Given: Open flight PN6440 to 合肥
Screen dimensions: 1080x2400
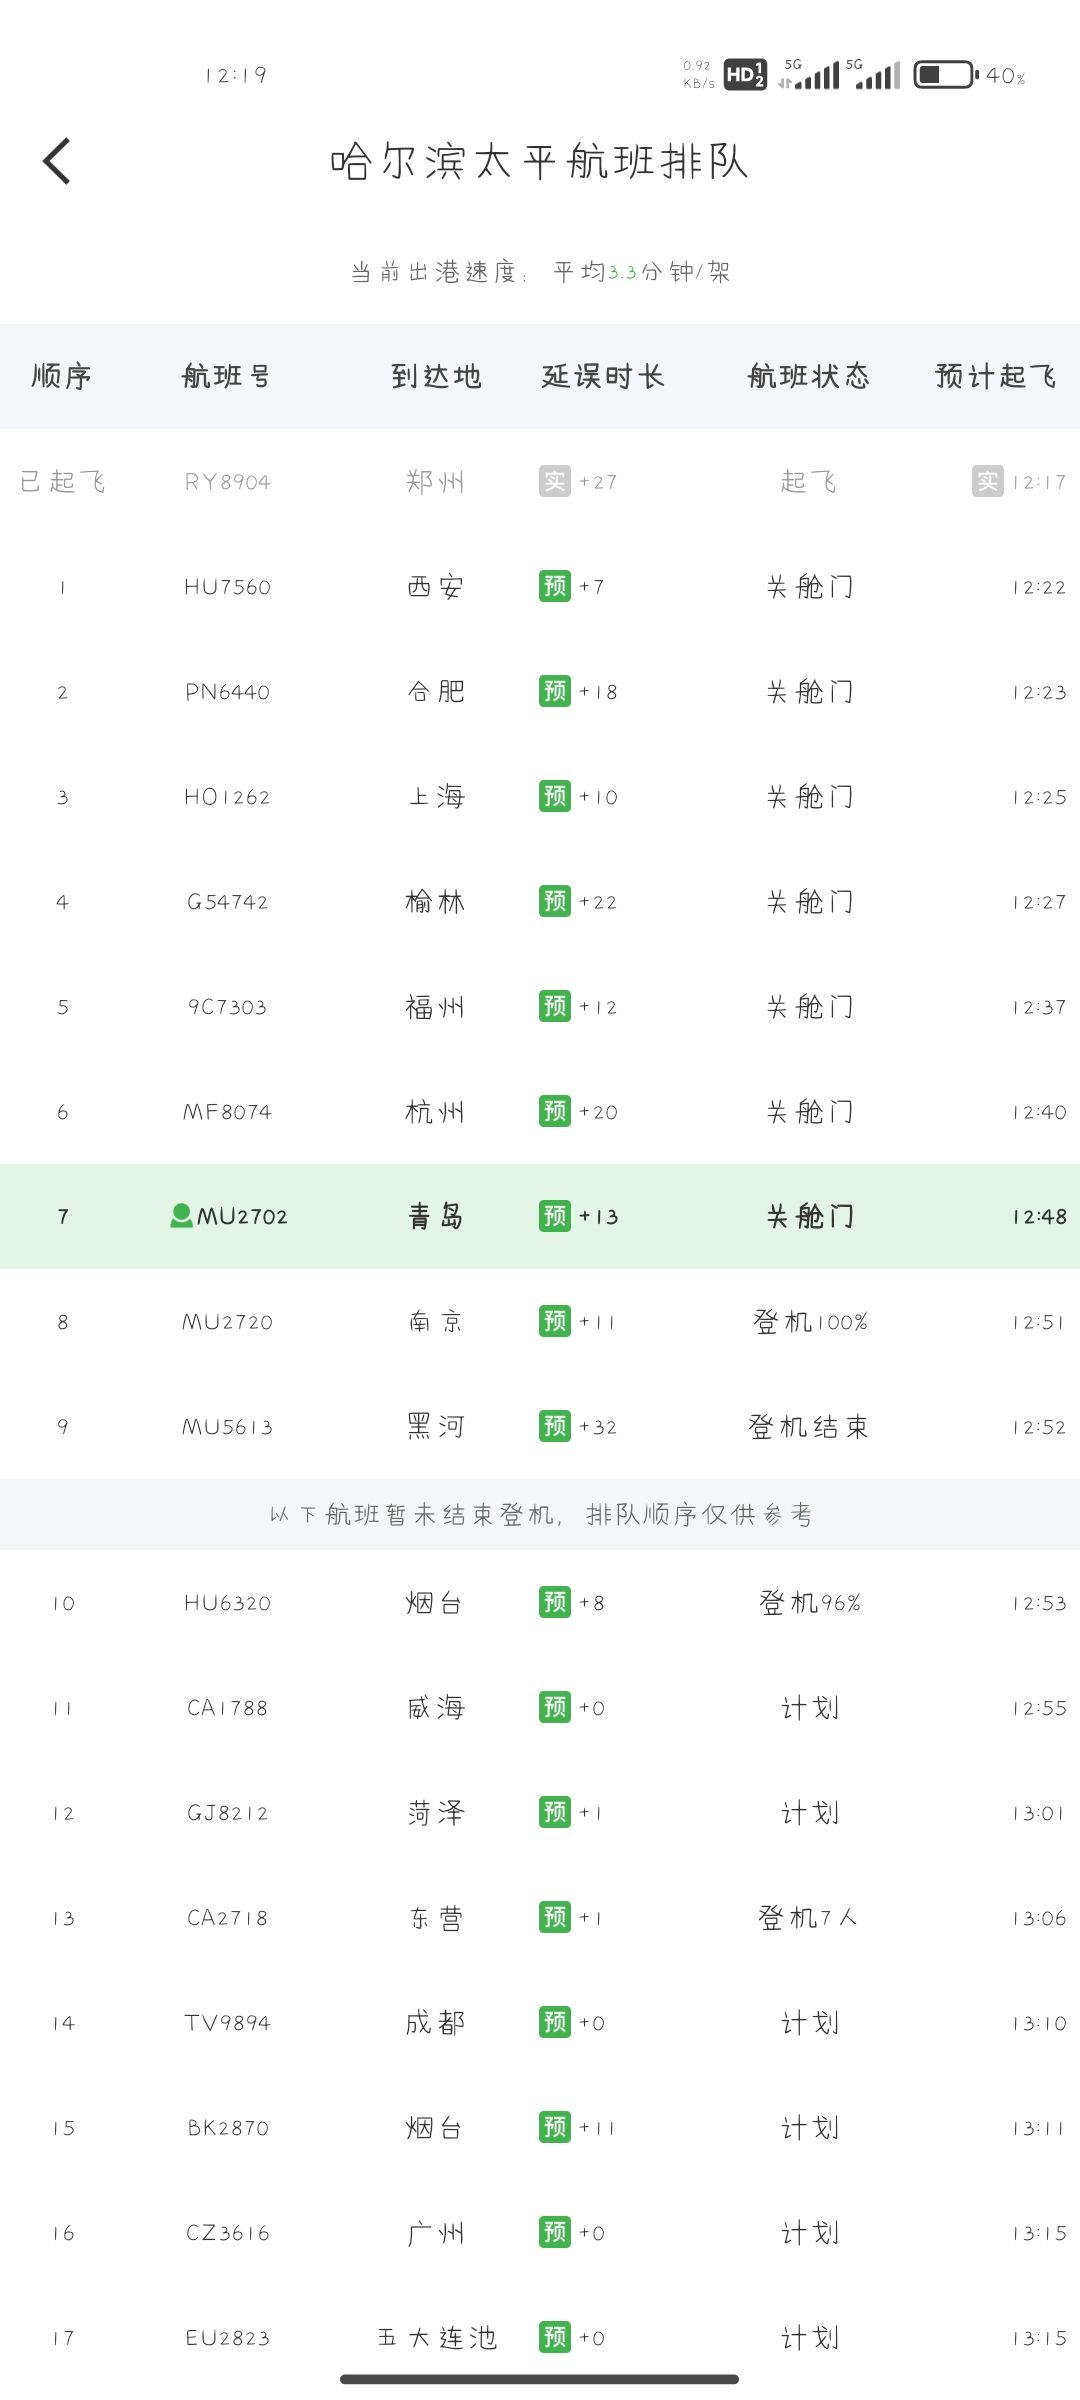Looking at the screenshot, I should pos(540,692).
